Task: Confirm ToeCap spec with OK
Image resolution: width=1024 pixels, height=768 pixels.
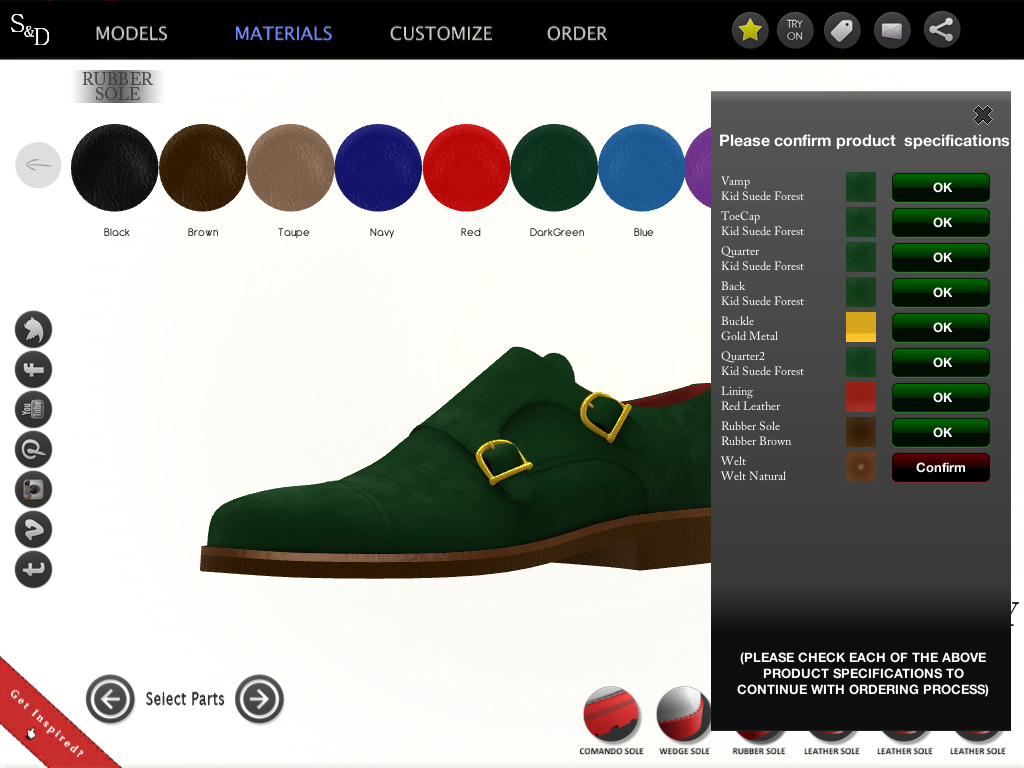Action: click(941, 223)
